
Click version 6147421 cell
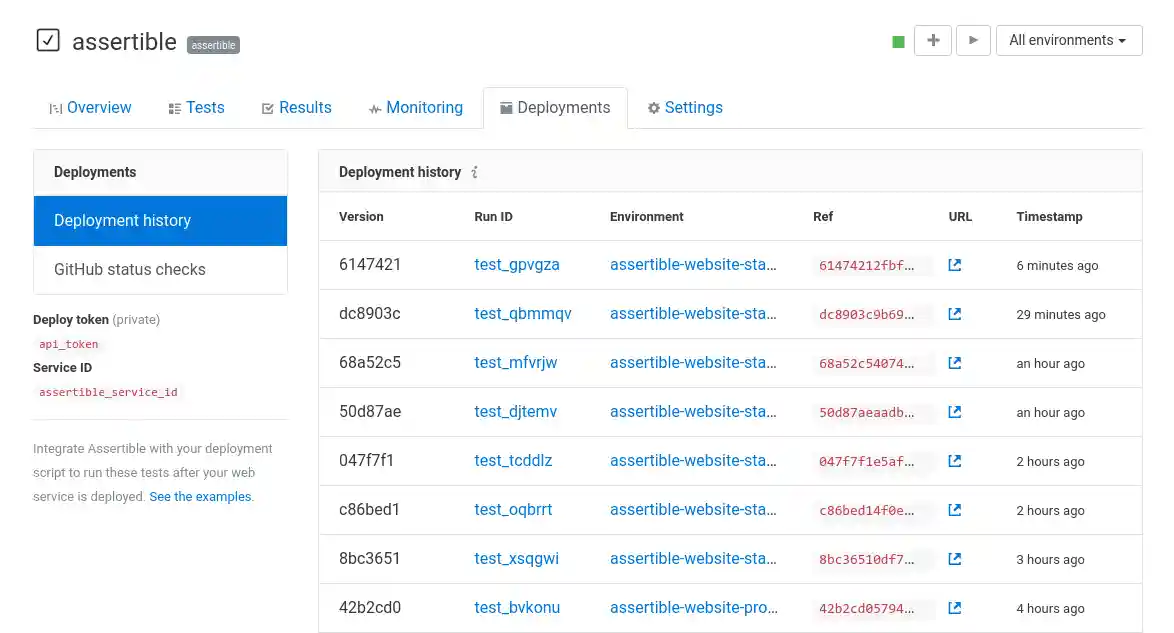point(370,265)
